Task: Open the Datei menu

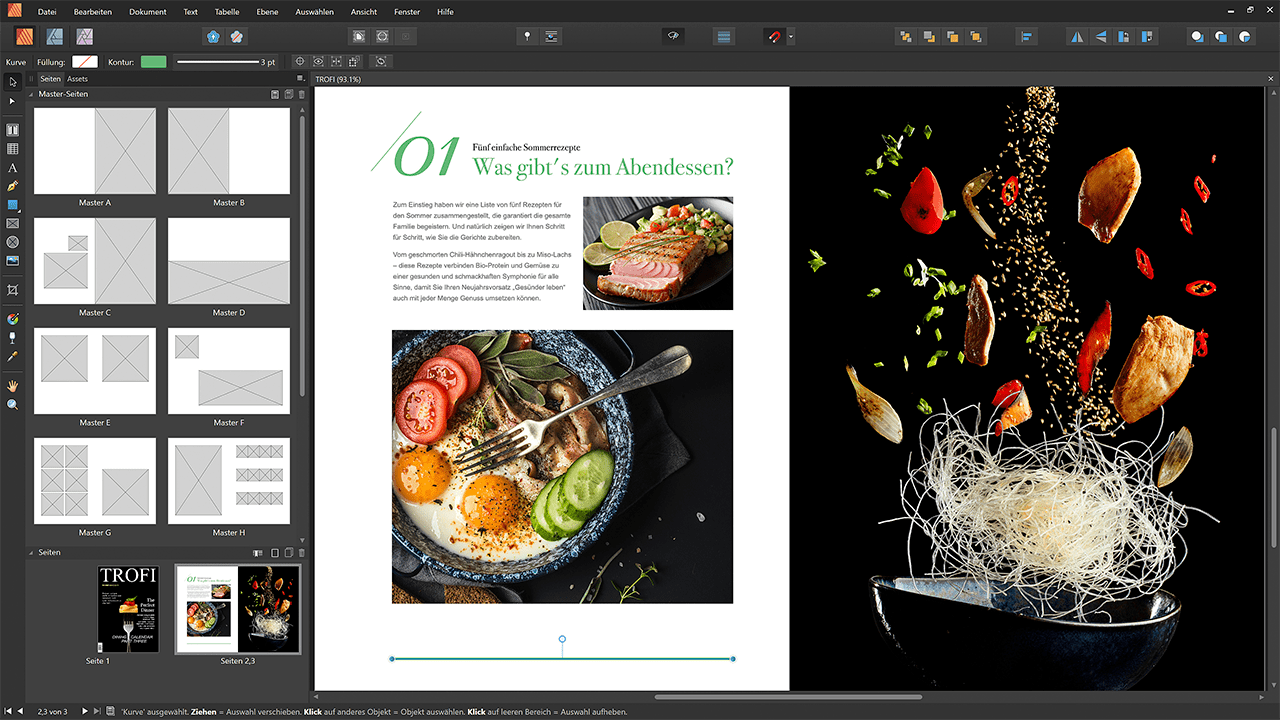Action: [47, 12]
